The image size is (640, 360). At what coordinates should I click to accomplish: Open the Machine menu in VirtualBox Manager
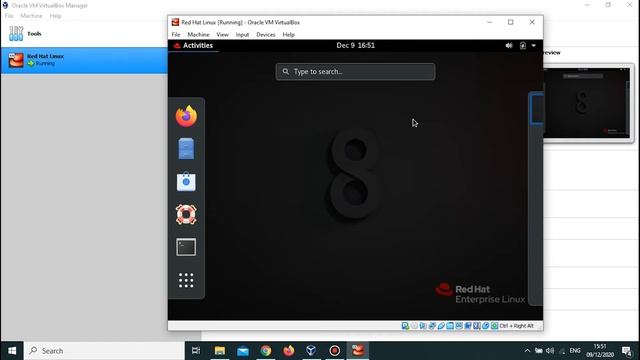coord(31,16)
